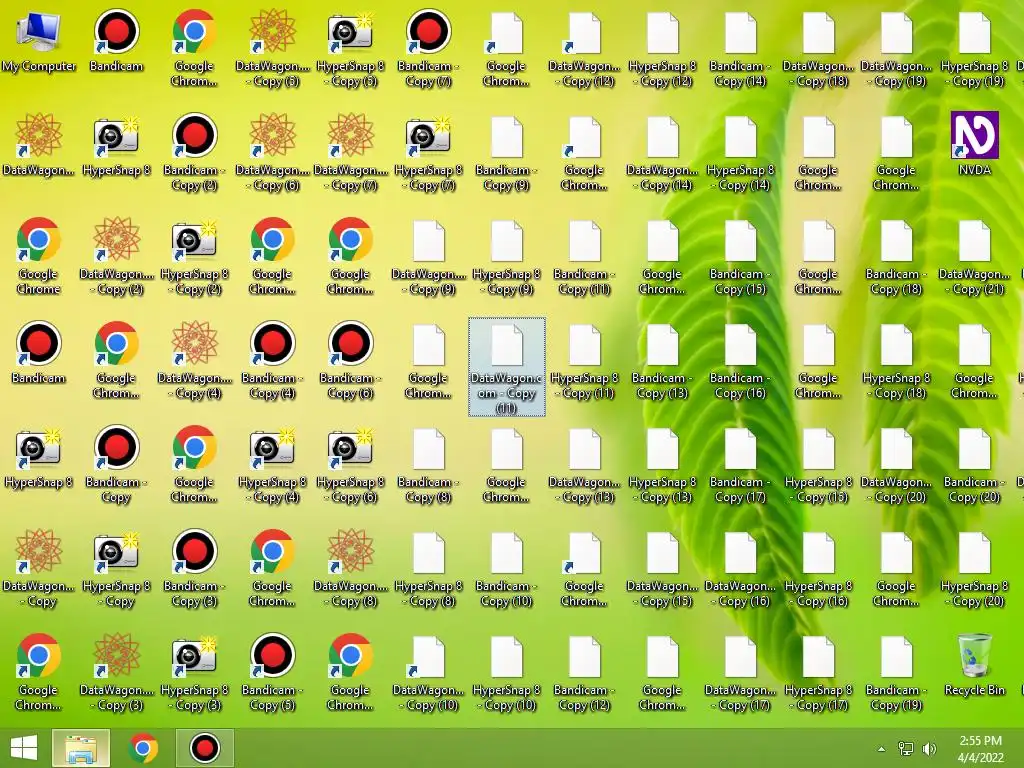Viewport: 1024px width, 768px height.
Task: Select HyperSnap 8 - Copy (14) file
Action: (x=740, y=153)
